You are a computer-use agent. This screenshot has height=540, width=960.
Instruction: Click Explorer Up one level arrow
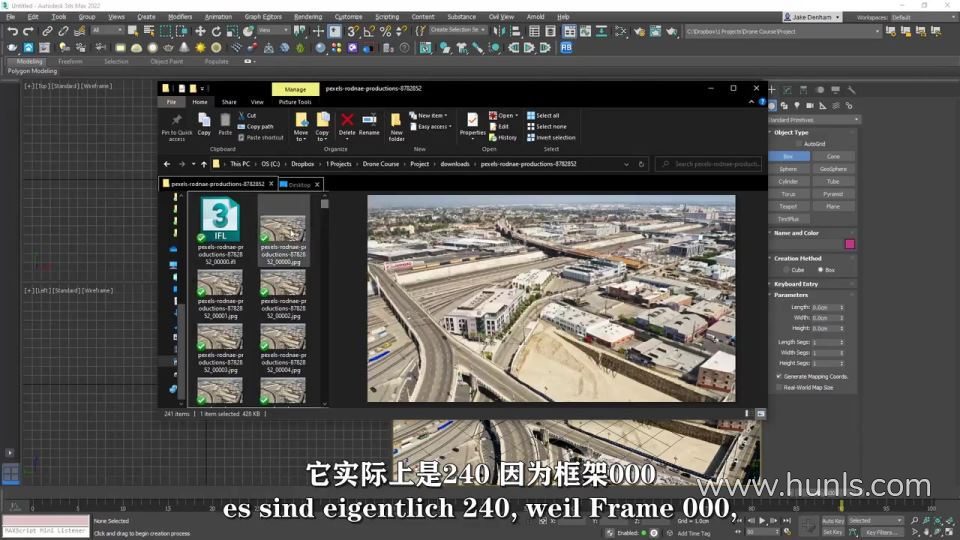click(204, 164)
